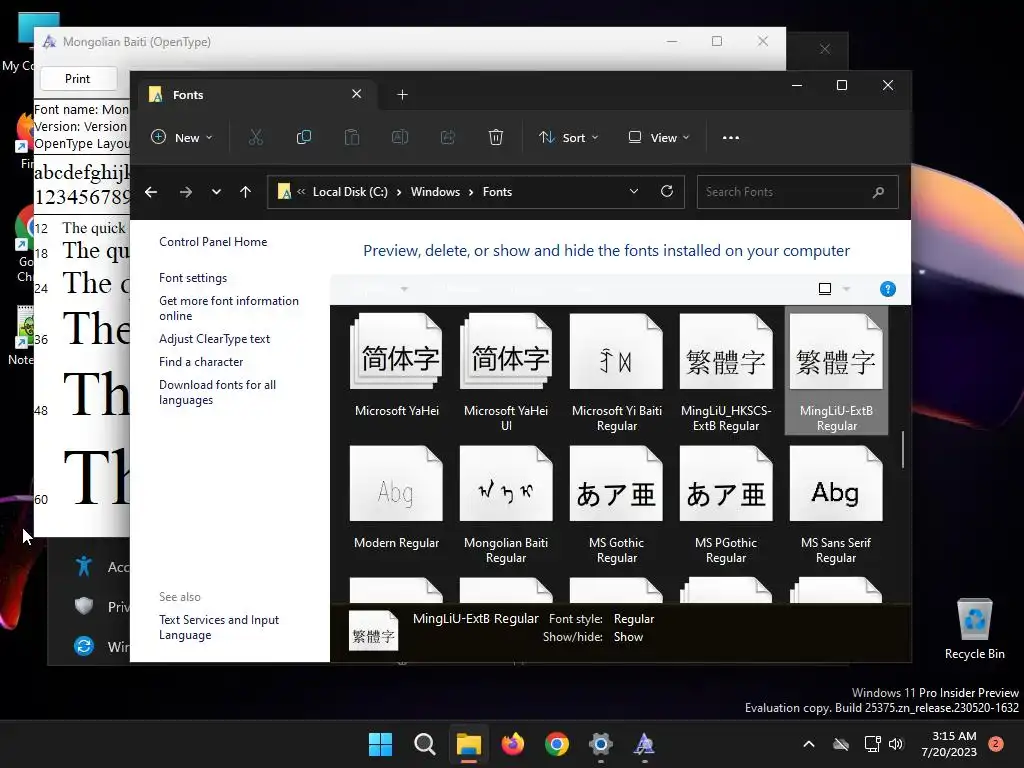Launch Chrome from the taskbar

[556, 744]
